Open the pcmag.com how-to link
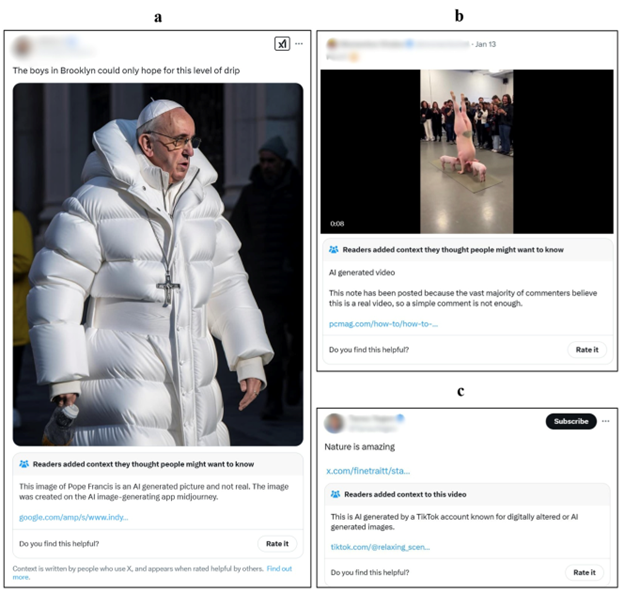 click(383, 324)
